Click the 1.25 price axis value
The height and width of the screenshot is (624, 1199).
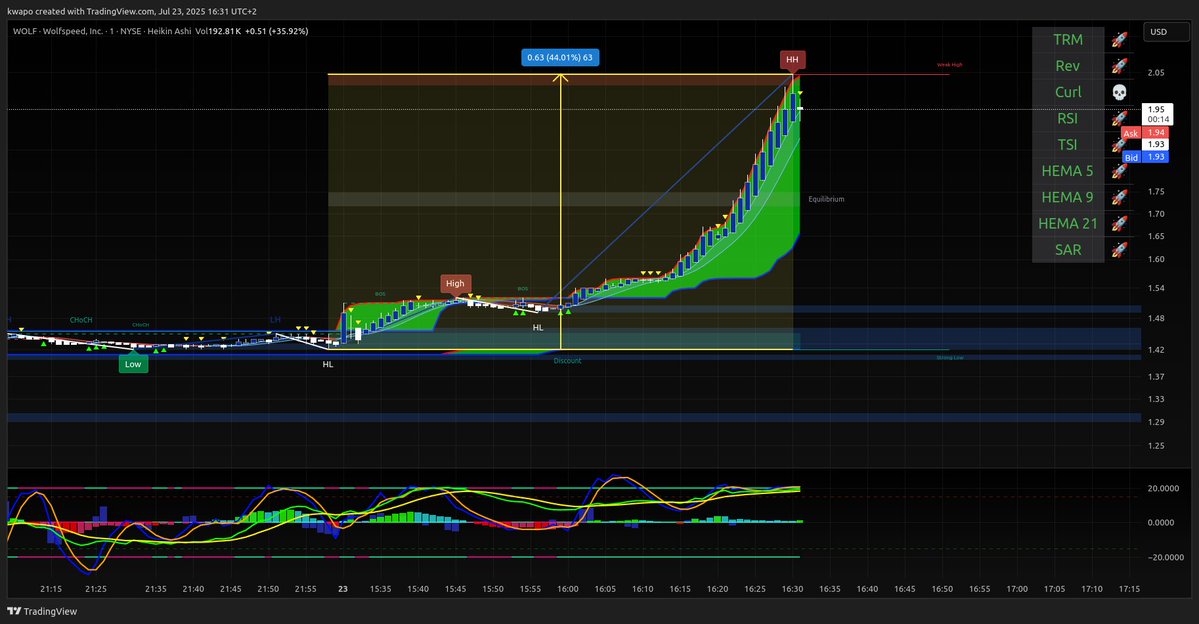pos(1155,446)
